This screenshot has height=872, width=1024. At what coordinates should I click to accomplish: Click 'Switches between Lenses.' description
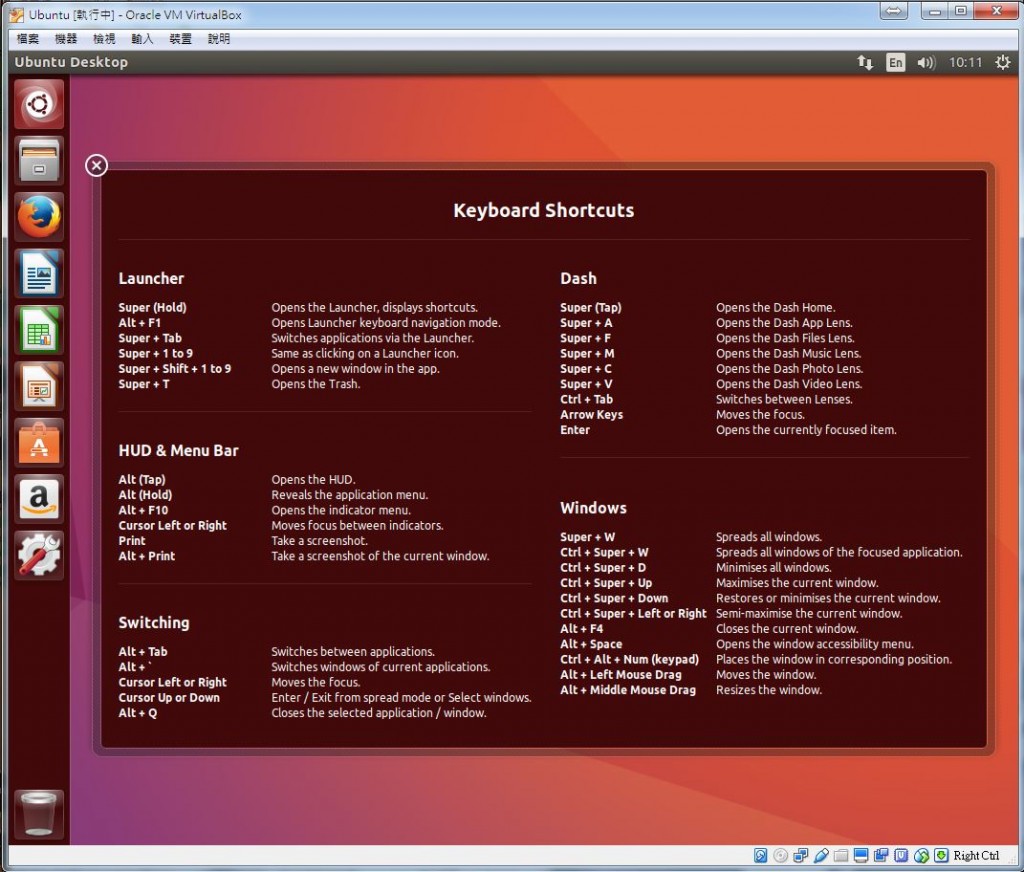click(x=784, y=399)
